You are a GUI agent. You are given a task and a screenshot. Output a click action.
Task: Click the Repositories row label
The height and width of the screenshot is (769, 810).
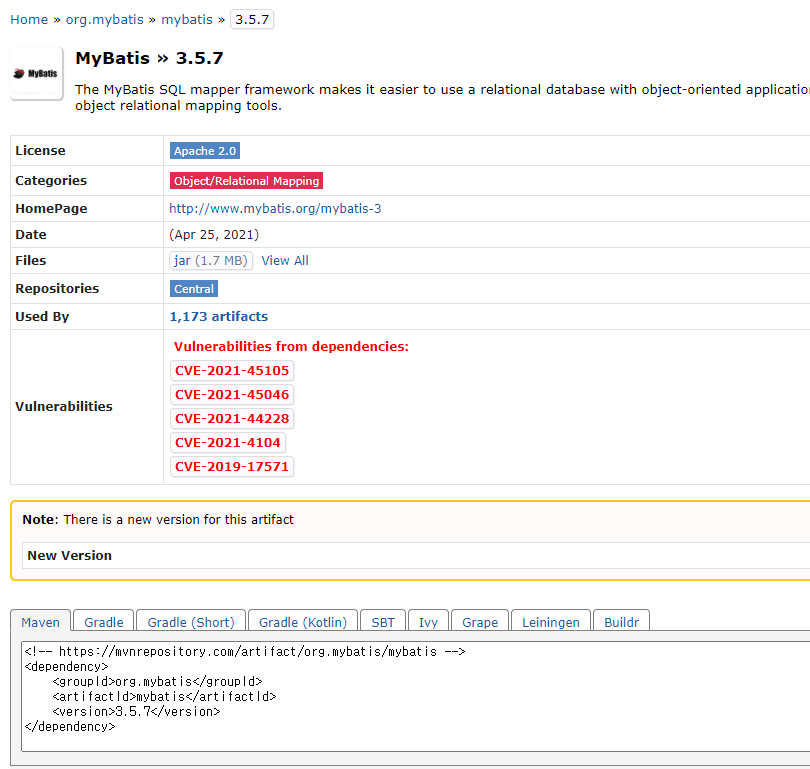pos(57,289)
